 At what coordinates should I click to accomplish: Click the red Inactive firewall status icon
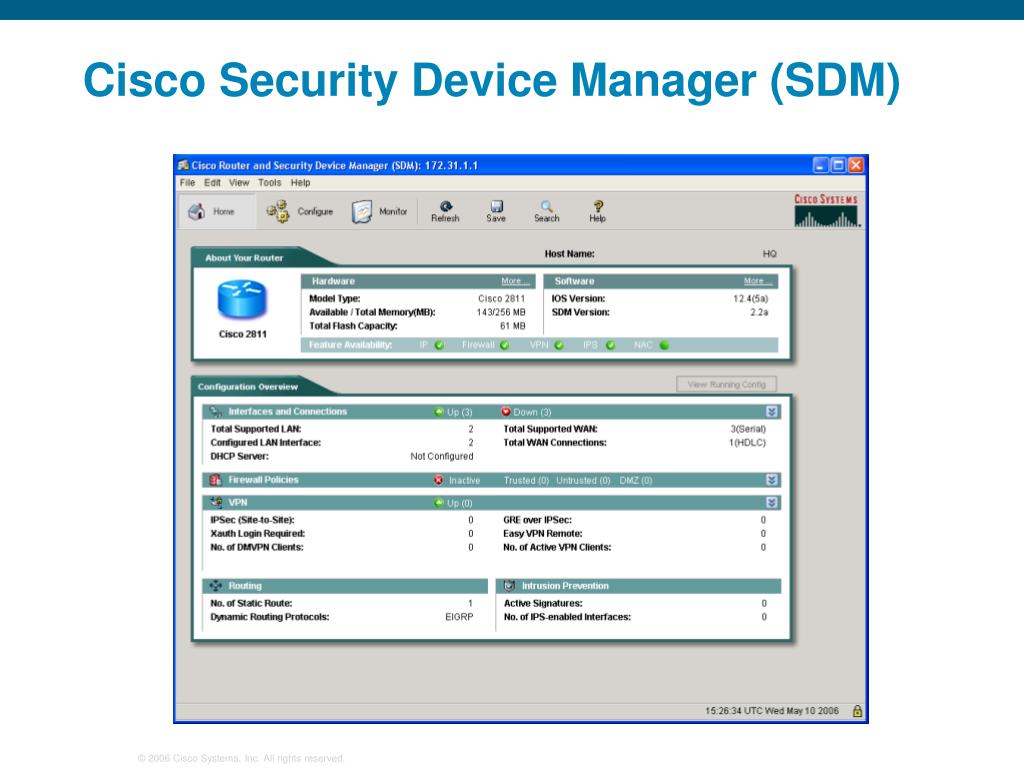click(x=439, y=480)
